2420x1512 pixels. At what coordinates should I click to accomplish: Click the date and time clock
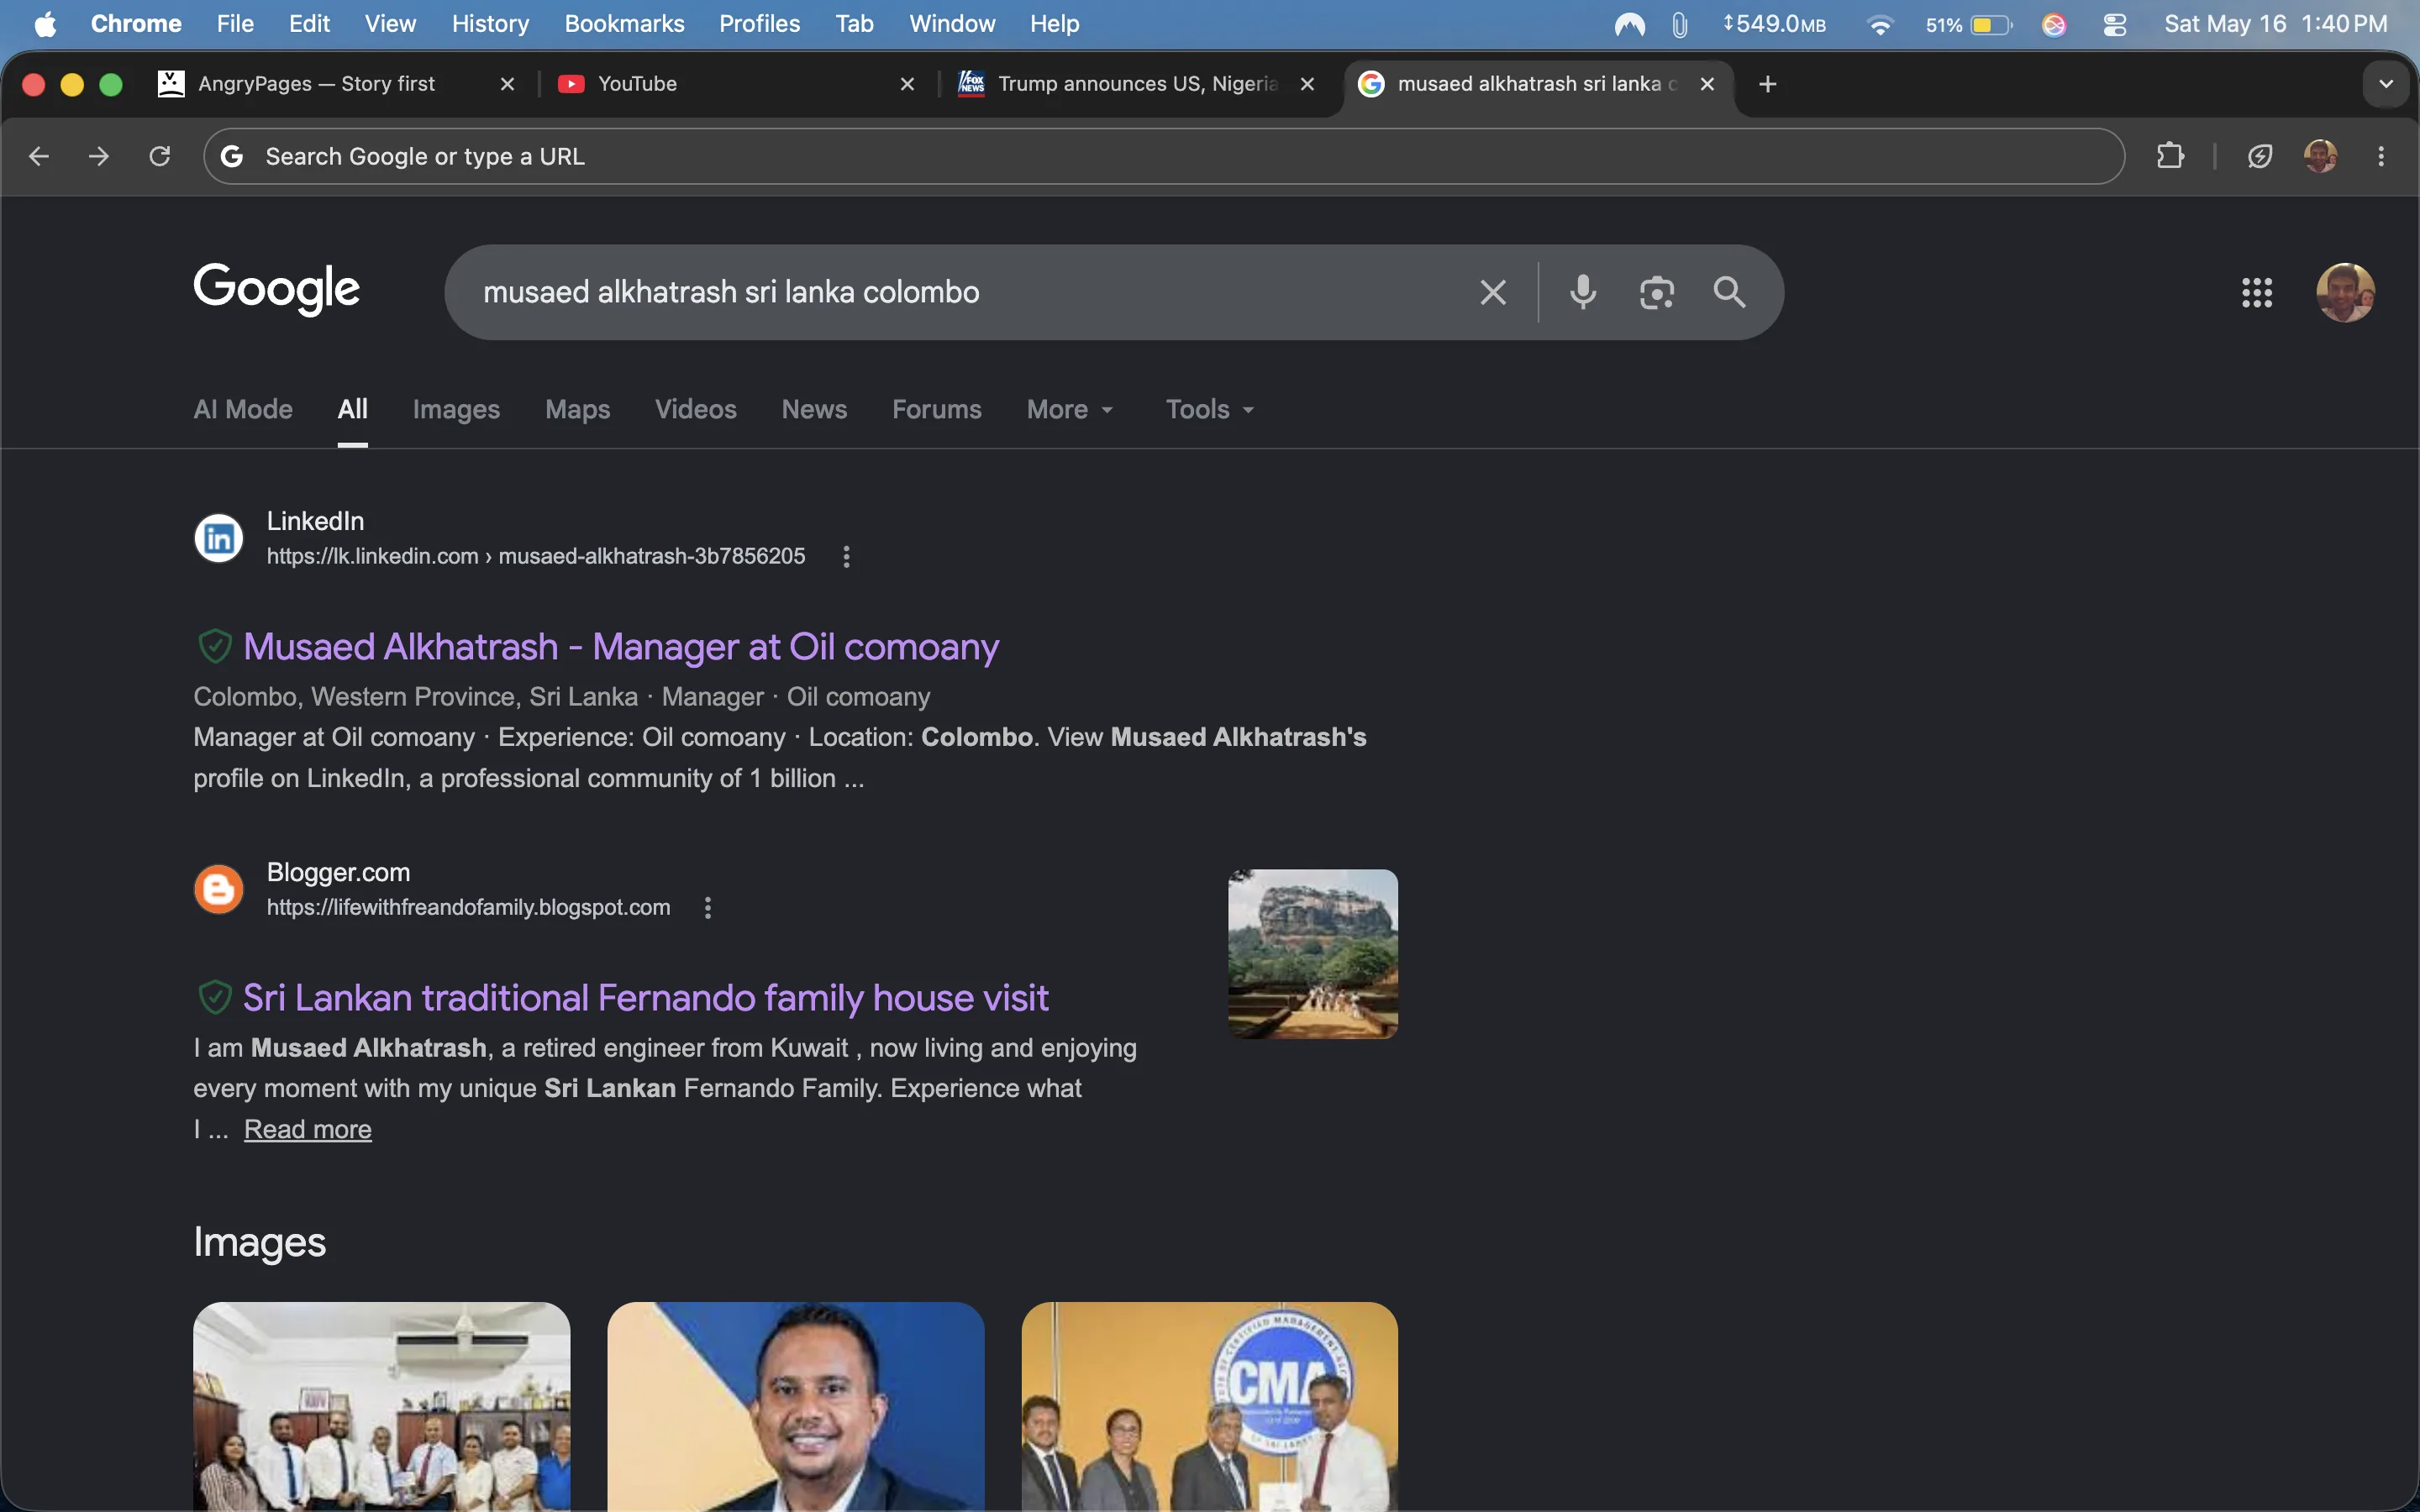tap(2275, 24)
